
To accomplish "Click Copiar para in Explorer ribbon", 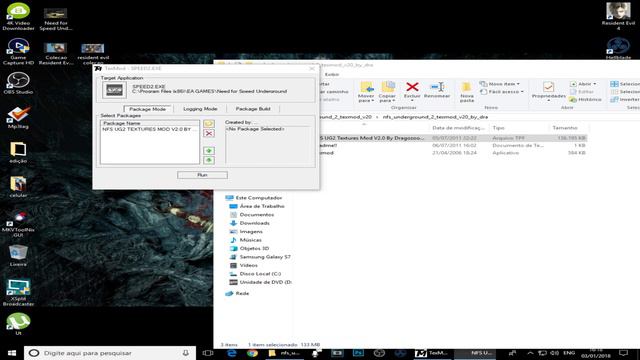I will (x=387, y=91).
